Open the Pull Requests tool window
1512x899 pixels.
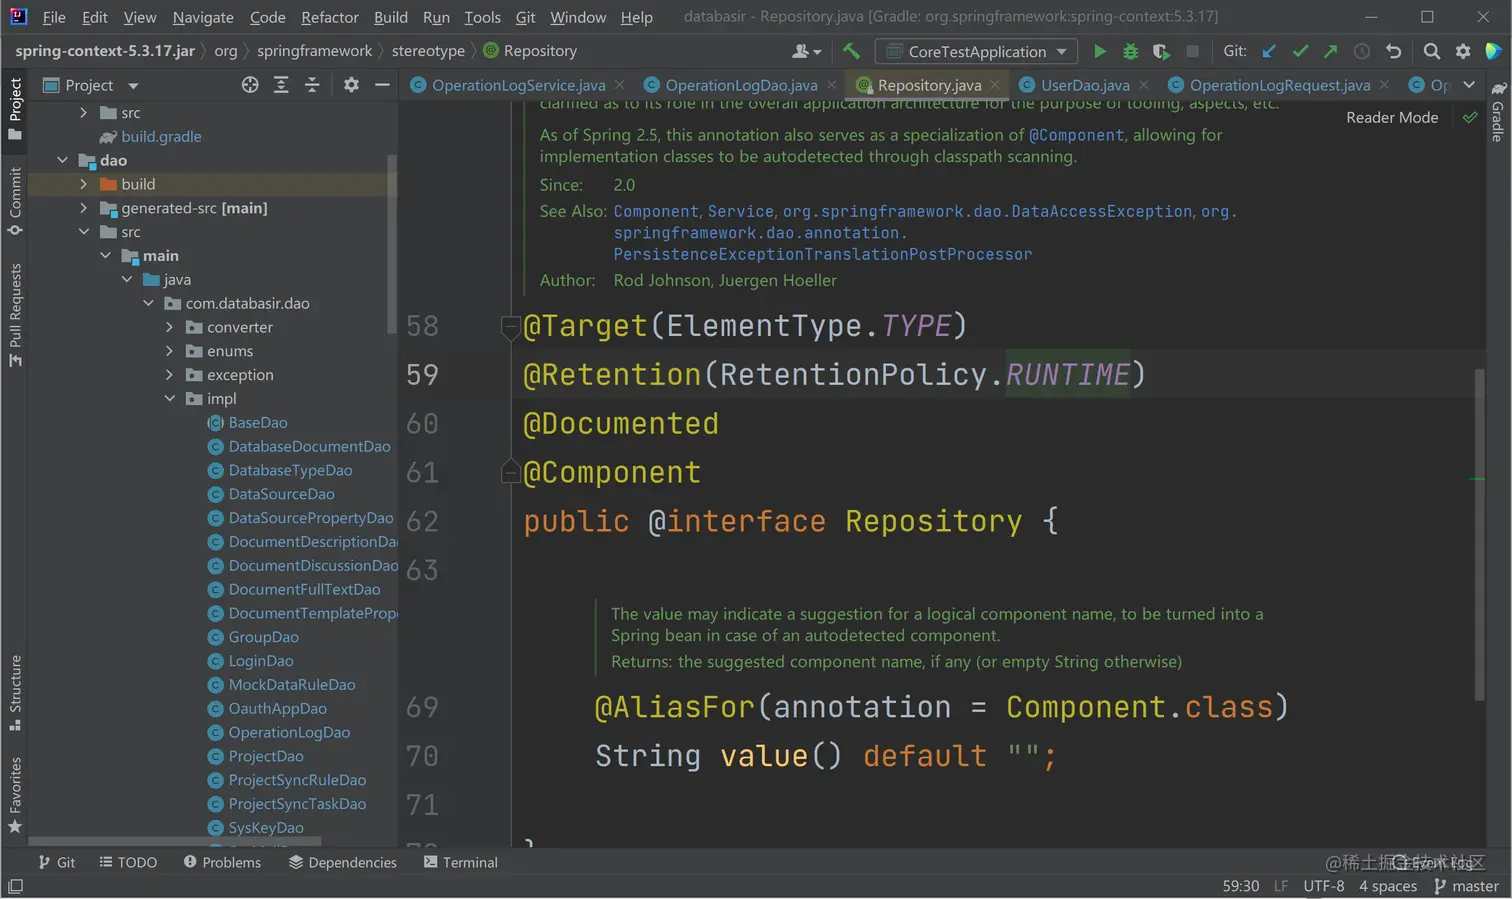click(x=15, y=315)
